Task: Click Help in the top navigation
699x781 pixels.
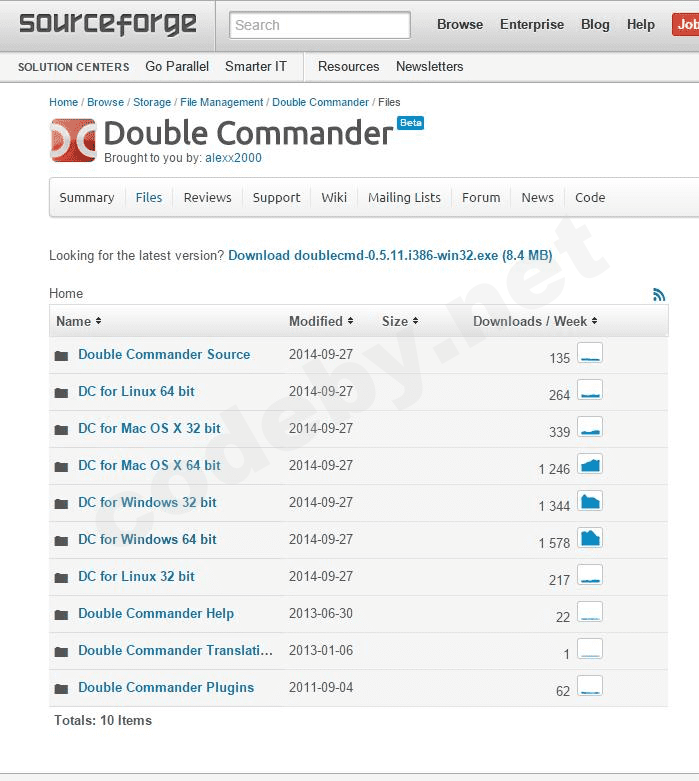Action: (641, 24)
